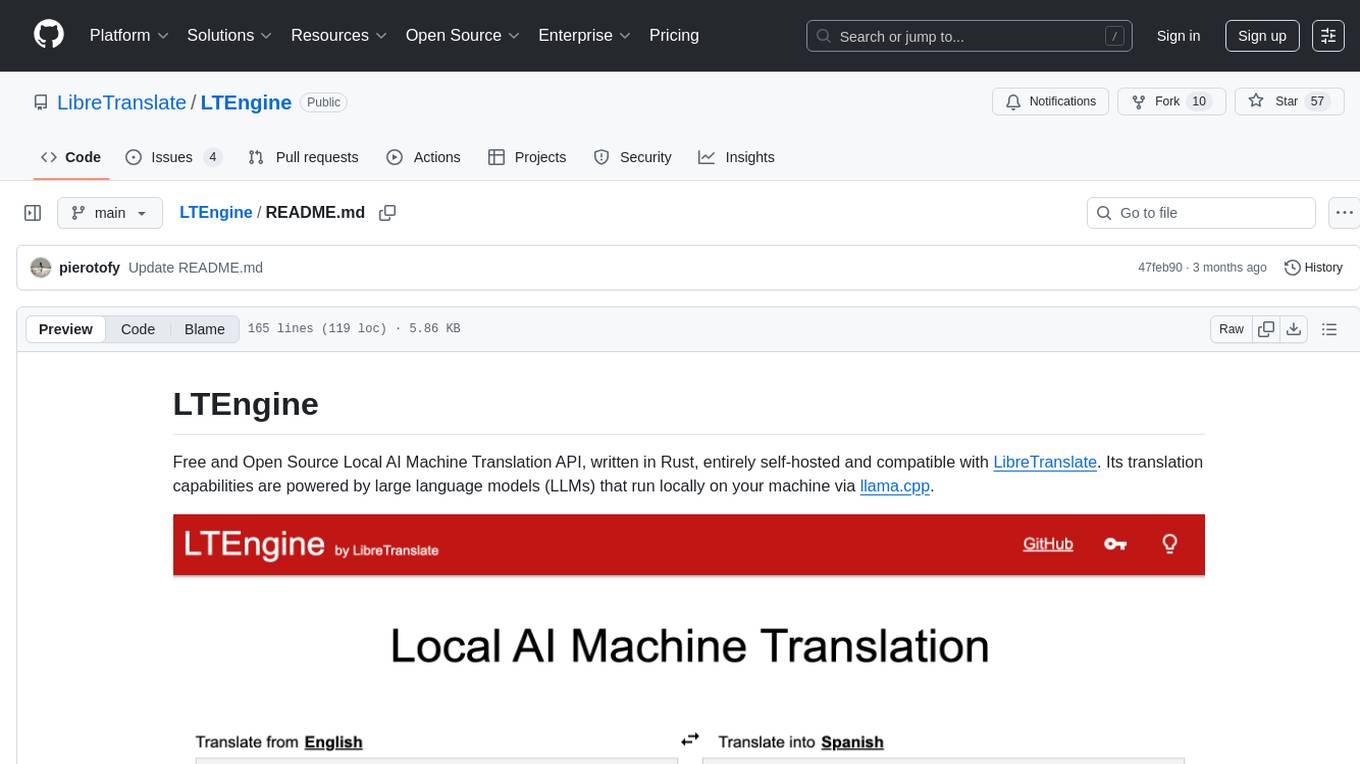The width and height of the screenshot is (1360, 764).
Task: Copy the README.md file path
Action: [x=388, y=212]
